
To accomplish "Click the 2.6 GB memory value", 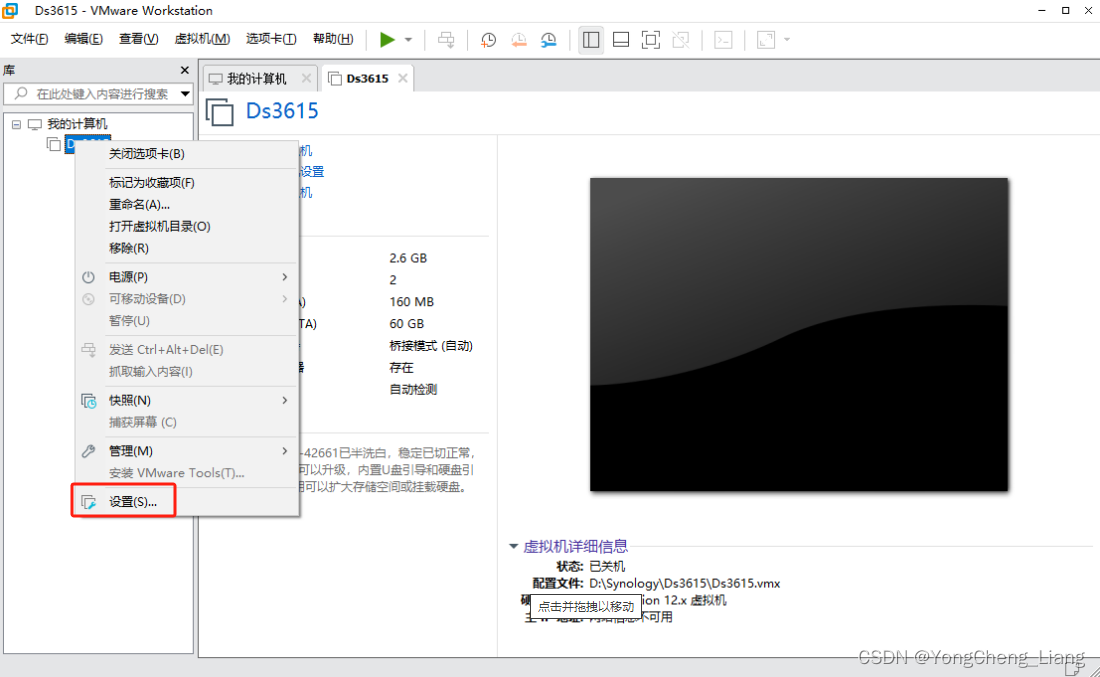I will [x=408, y=258].
